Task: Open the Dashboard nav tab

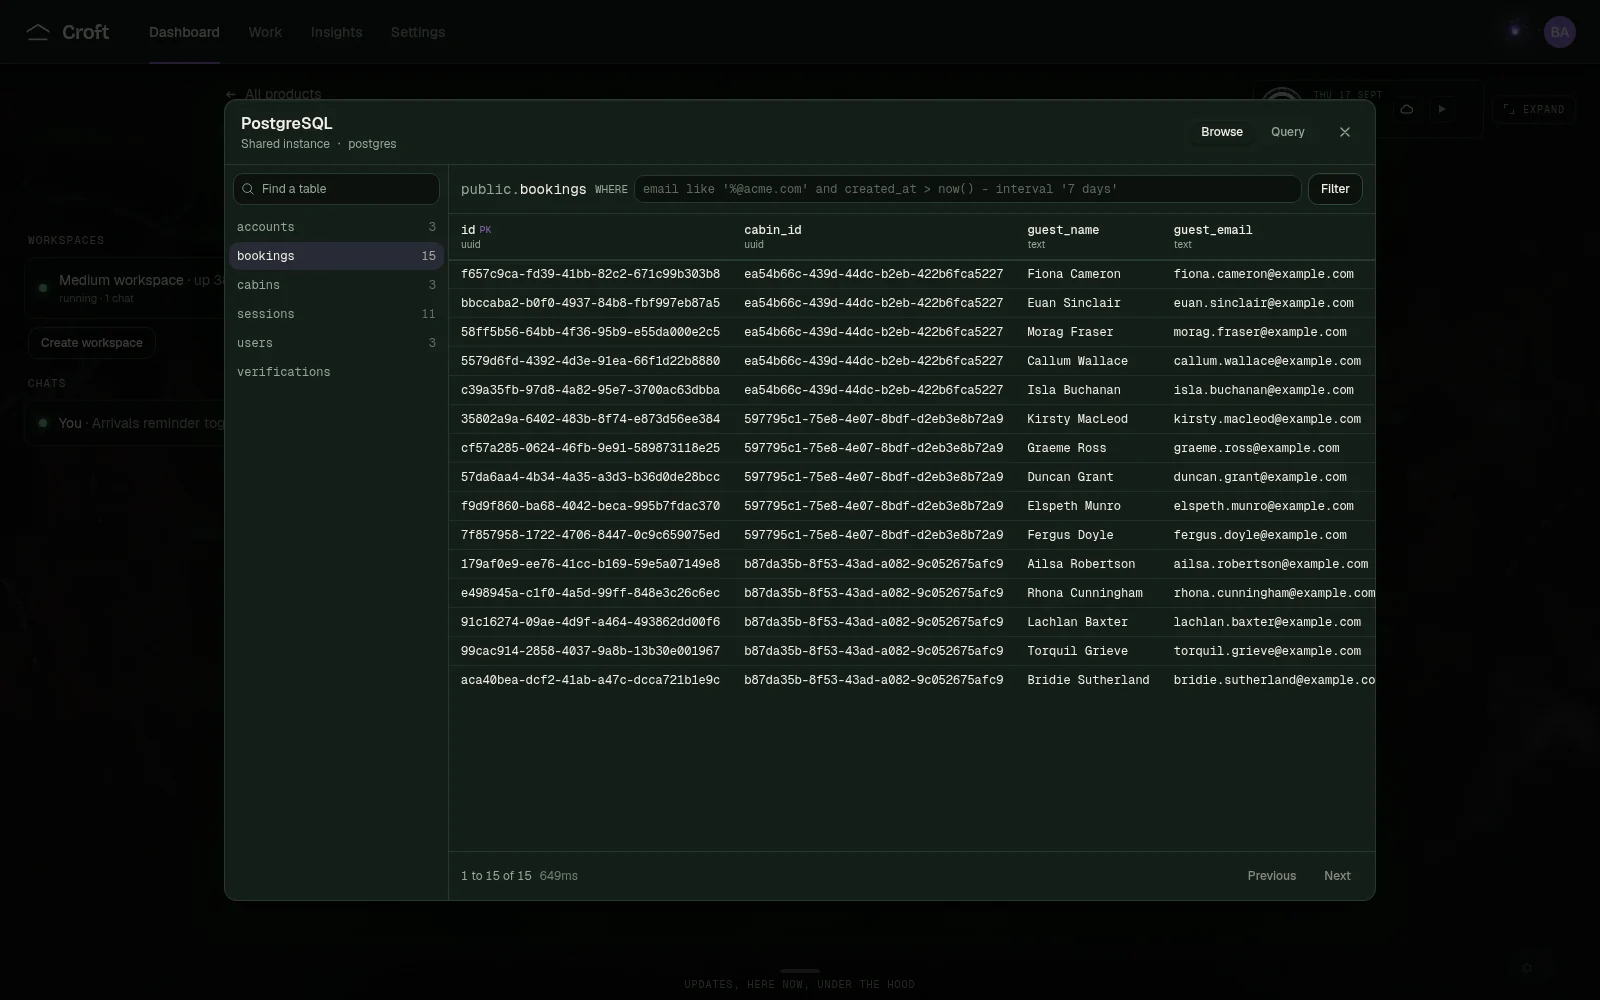Action: pyautogui.click(x=184, y=32)
